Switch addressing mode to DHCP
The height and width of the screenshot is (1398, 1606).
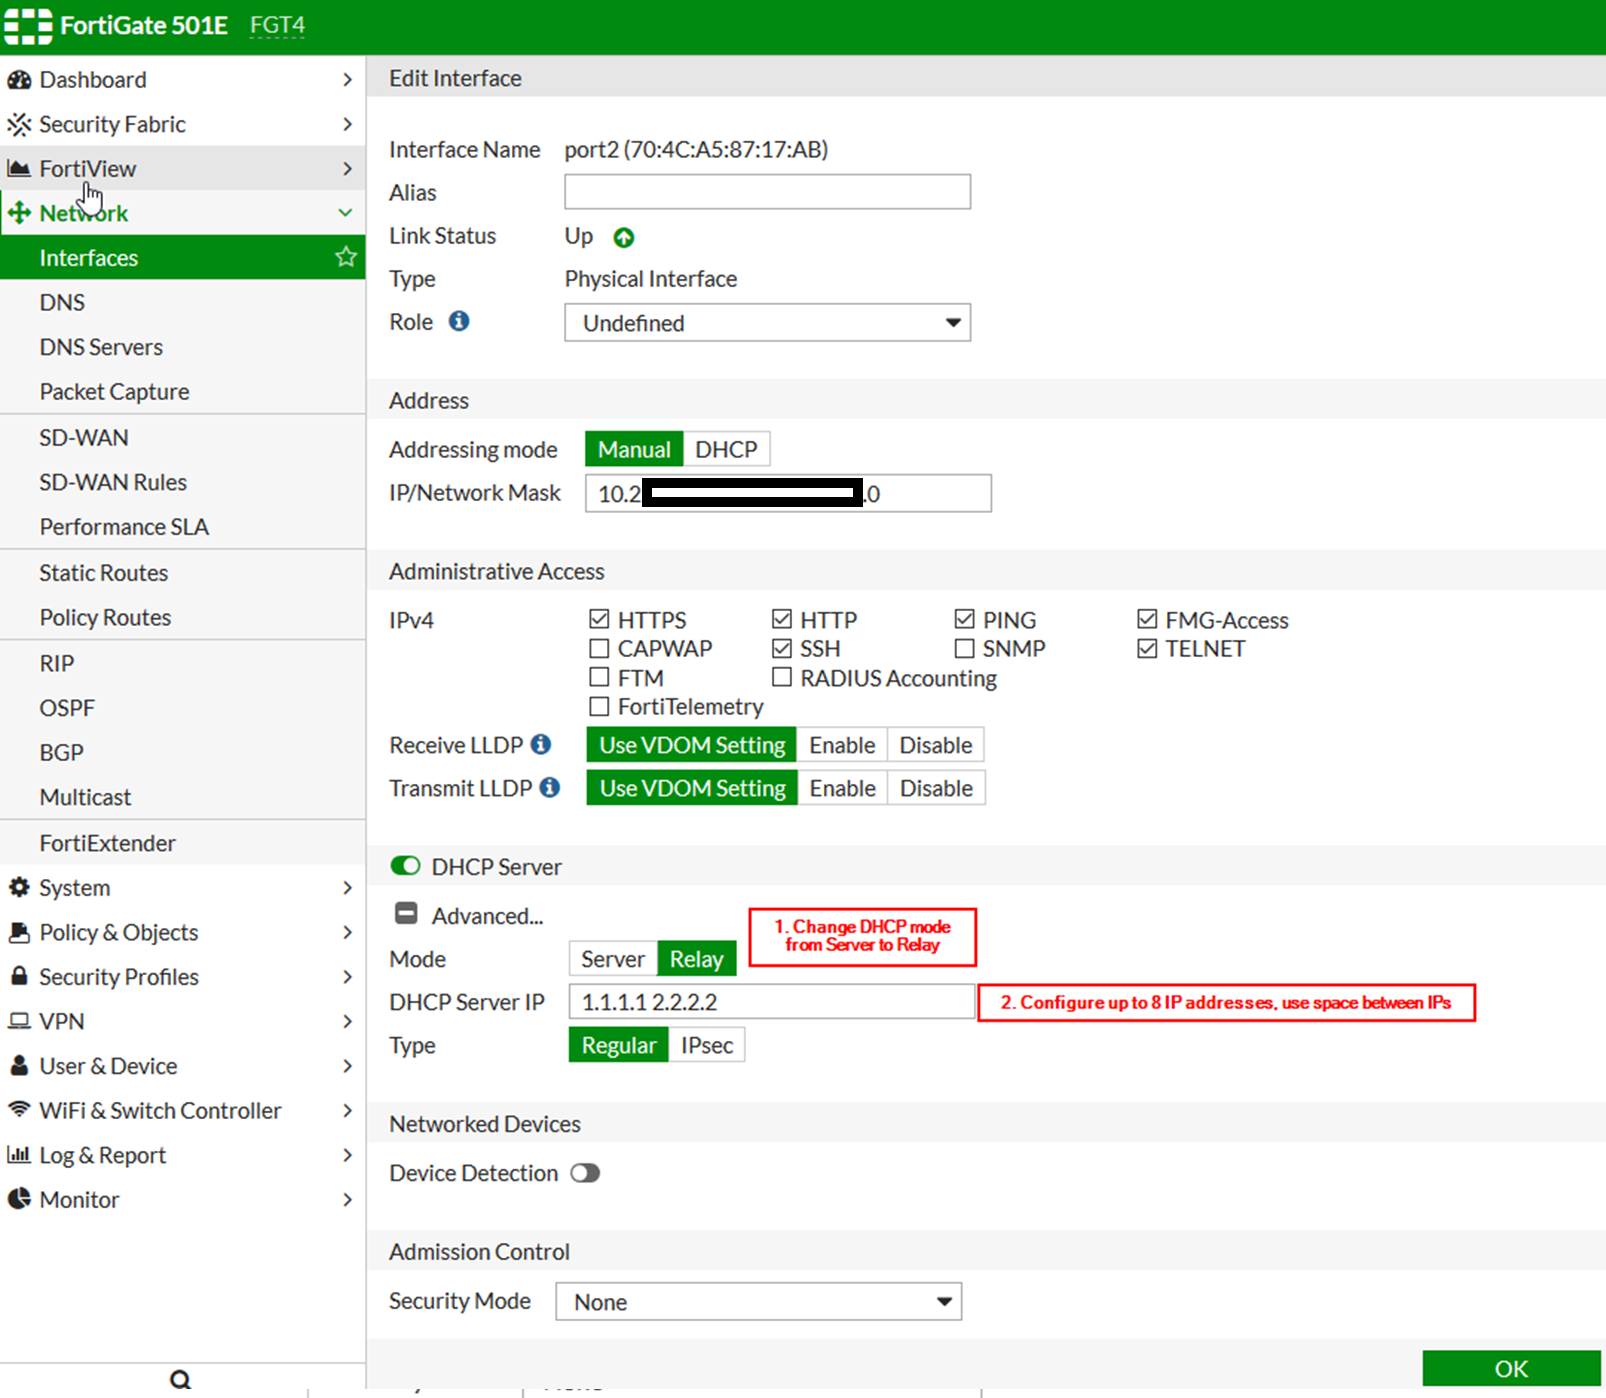tap(726, 449)
